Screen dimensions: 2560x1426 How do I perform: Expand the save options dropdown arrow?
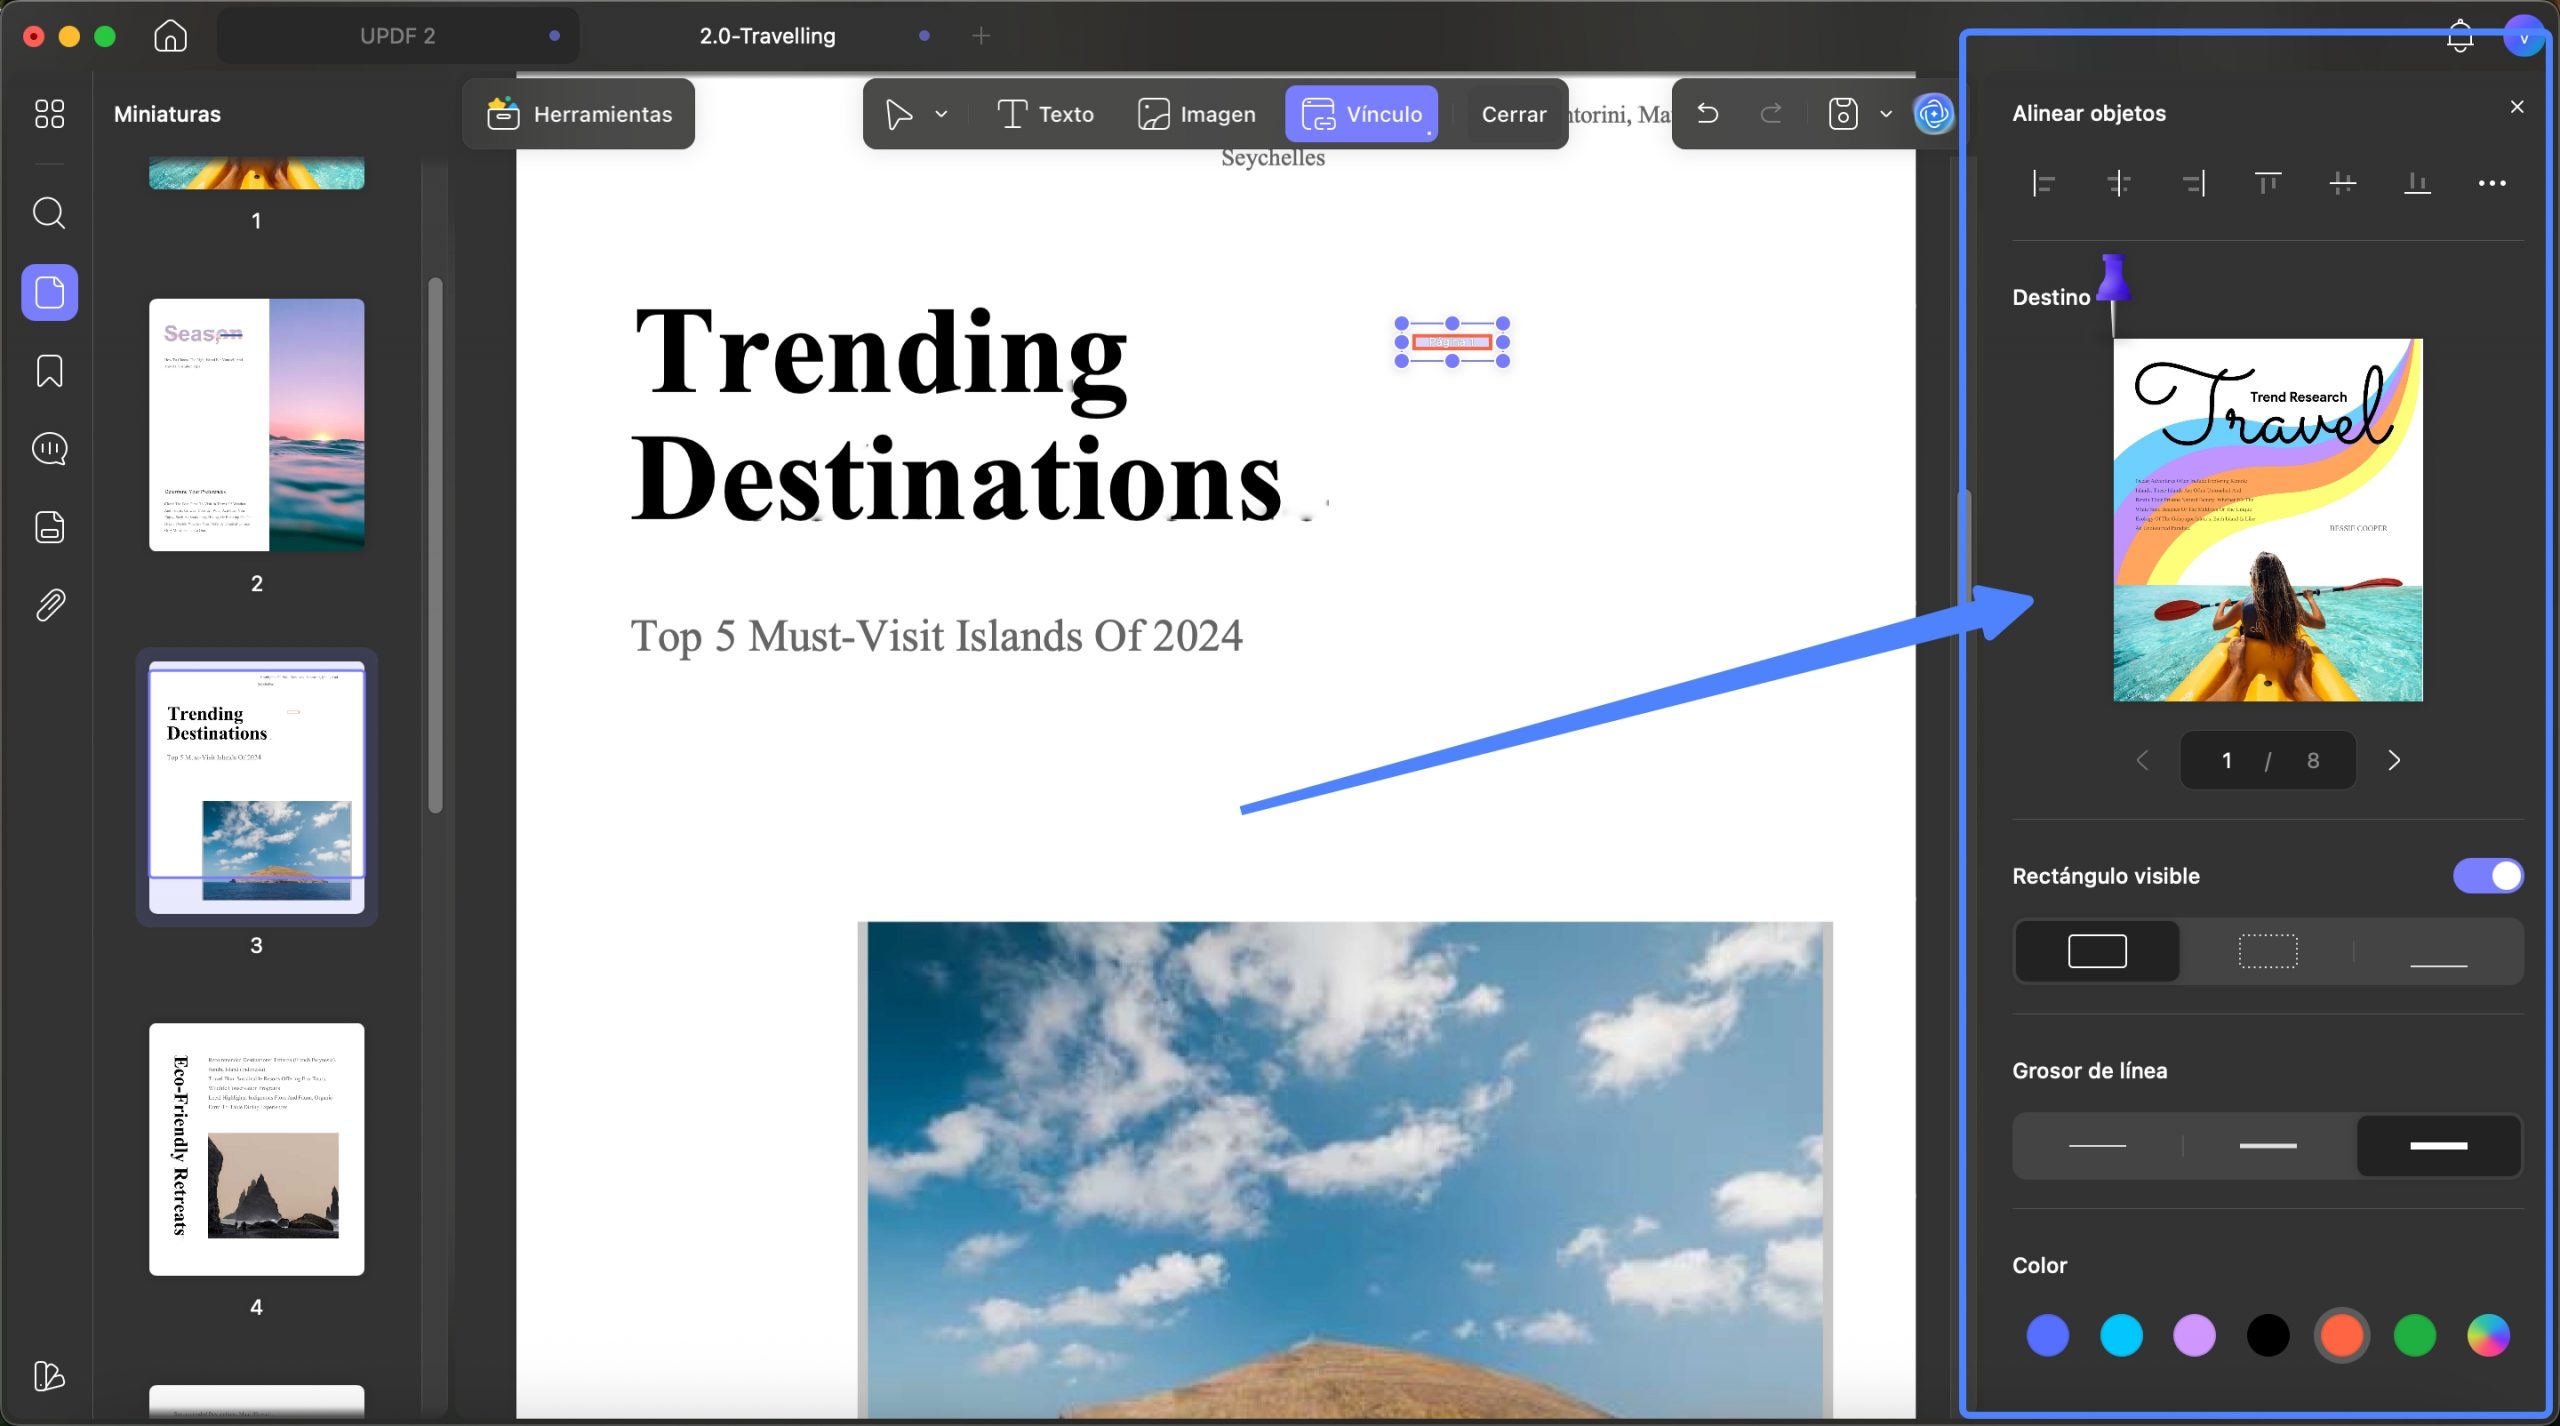(x=1886, y=114)
